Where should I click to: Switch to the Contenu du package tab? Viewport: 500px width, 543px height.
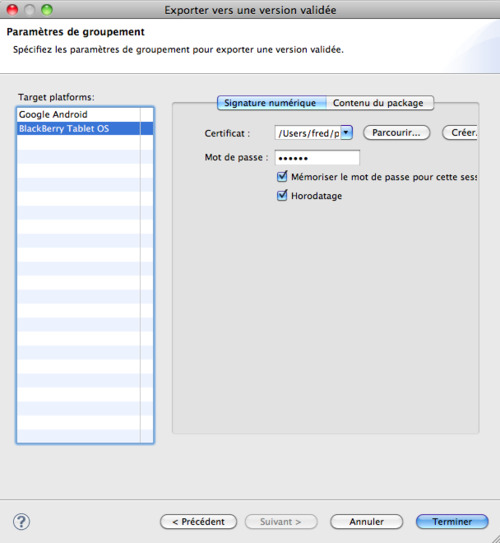click(x=380, y=103)
